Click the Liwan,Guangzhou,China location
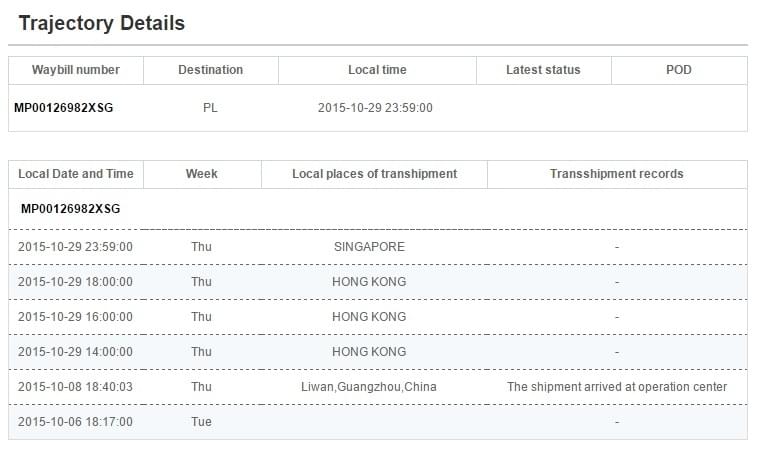 coord(369,387)
